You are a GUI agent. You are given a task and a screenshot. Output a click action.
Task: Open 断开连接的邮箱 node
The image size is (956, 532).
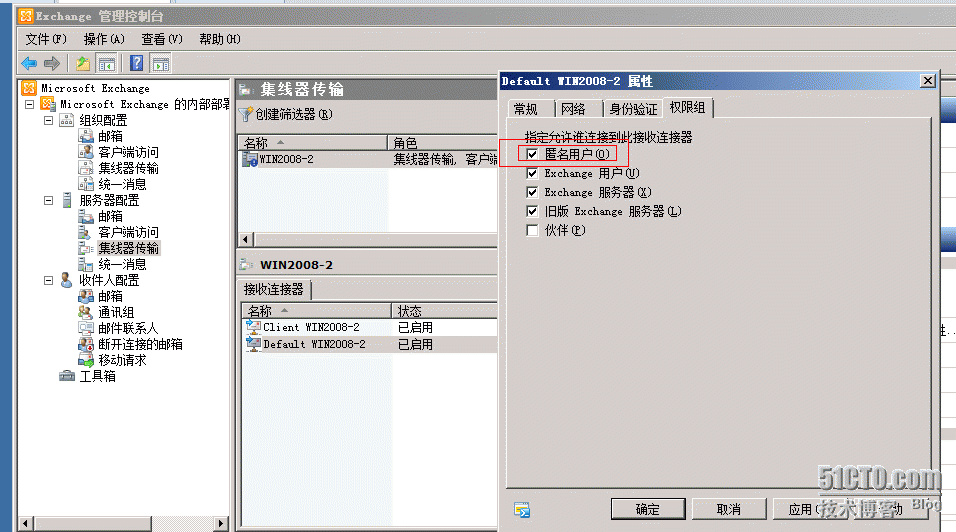tap(140, 344)
